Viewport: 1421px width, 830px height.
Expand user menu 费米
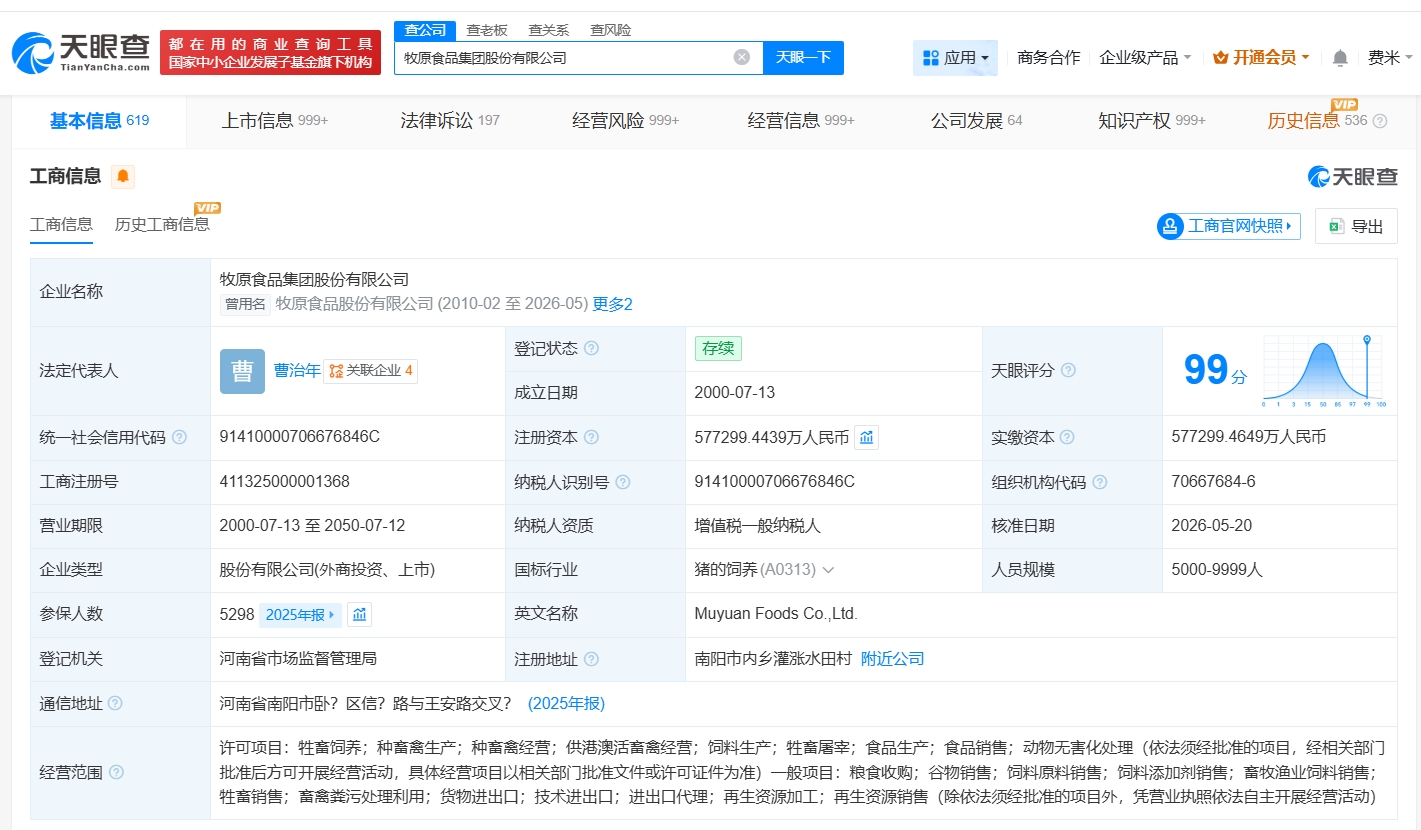(x=1392, y=58)
